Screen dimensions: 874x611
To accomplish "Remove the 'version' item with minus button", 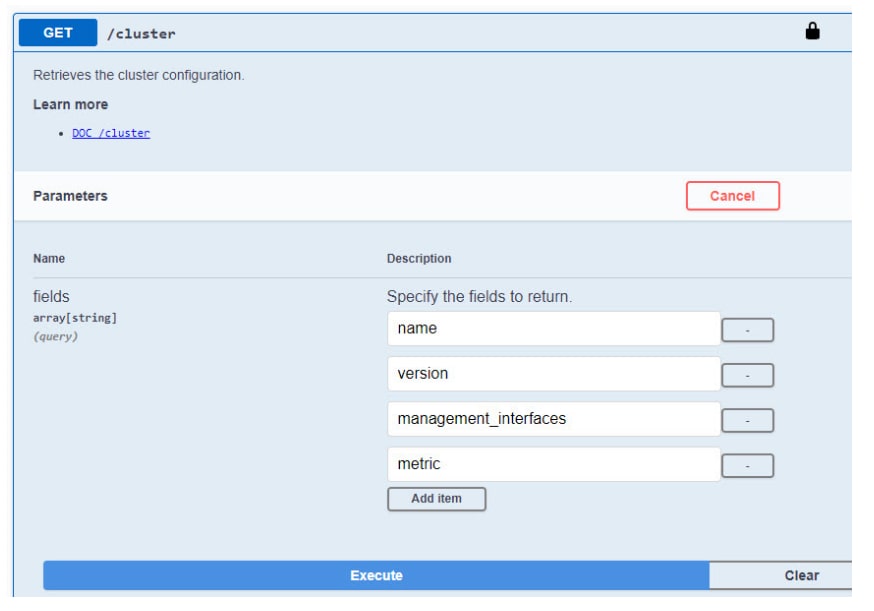I will click(x=747, y=376).
